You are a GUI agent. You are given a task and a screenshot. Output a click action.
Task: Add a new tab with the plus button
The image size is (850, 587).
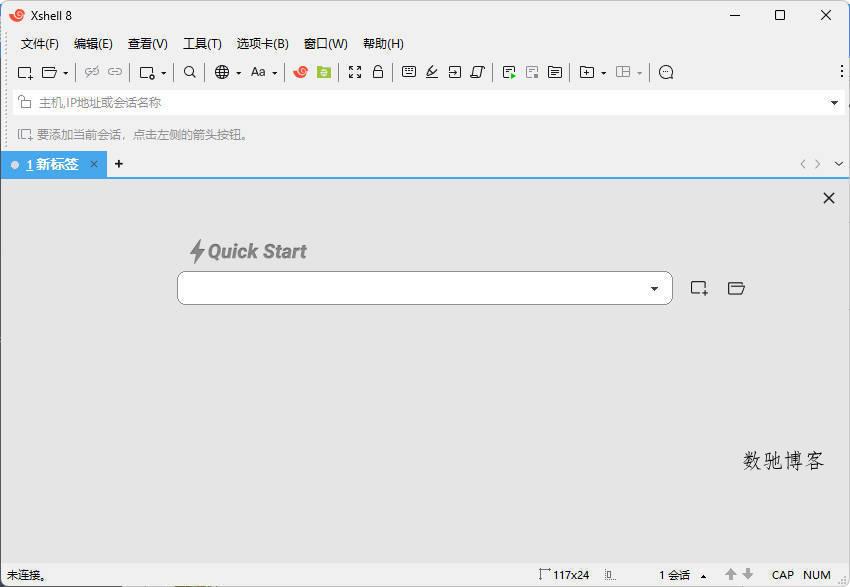[x=119, y=164]
